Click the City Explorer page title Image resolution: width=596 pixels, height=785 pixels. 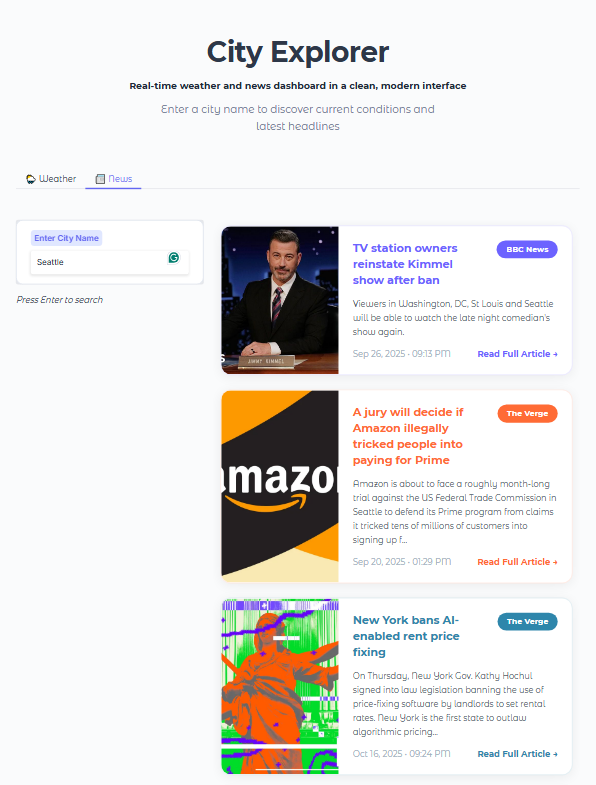[x=298, y=52]
